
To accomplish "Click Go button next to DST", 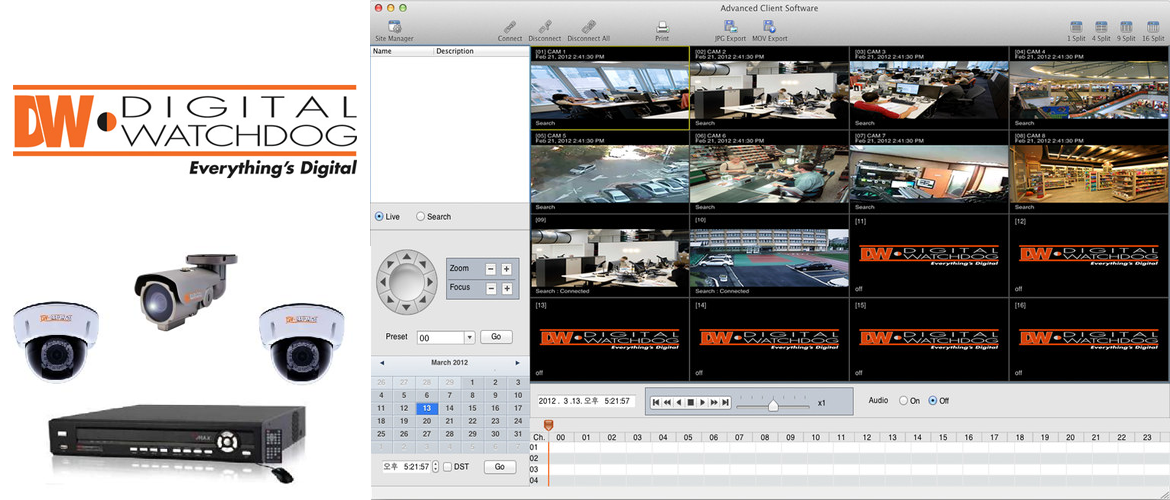I will pyautogui.click(x=500, y=467).
